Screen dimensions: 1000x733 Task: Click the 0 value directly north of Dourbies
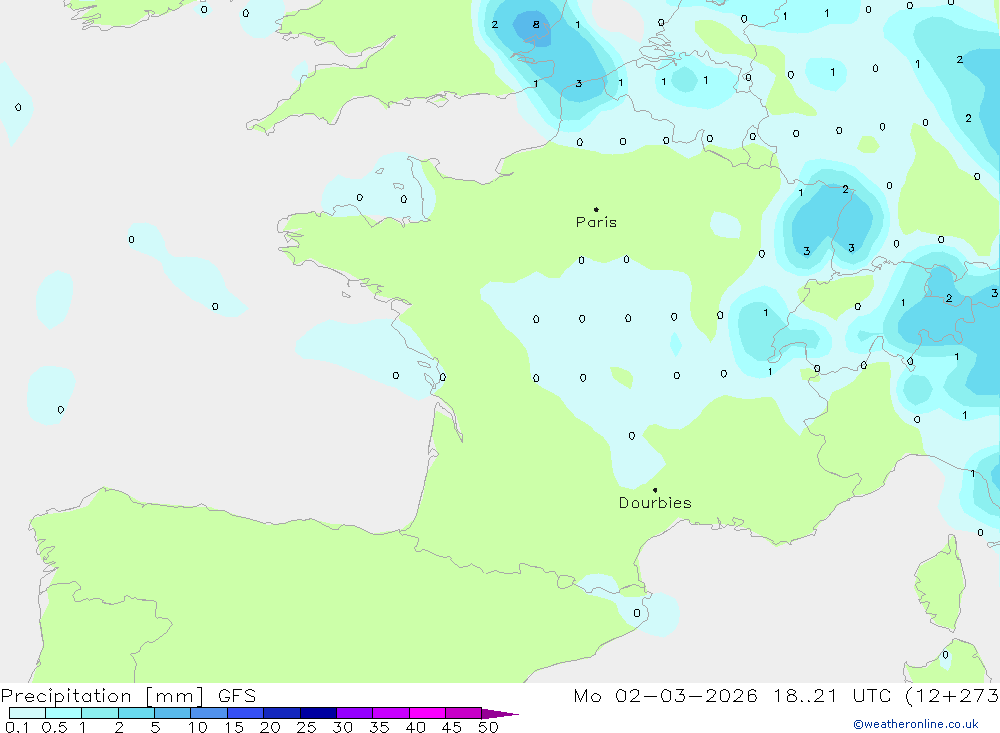click(x=631, y=436)
